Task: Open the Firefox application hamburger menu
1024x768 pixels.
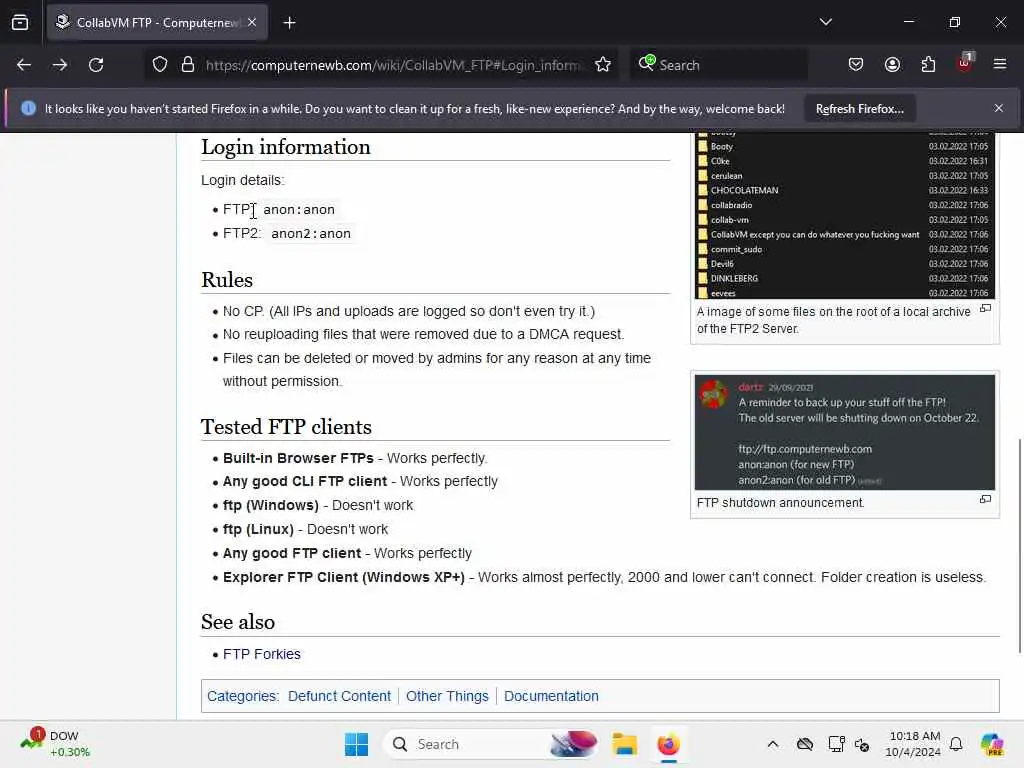Action: 1000,64
